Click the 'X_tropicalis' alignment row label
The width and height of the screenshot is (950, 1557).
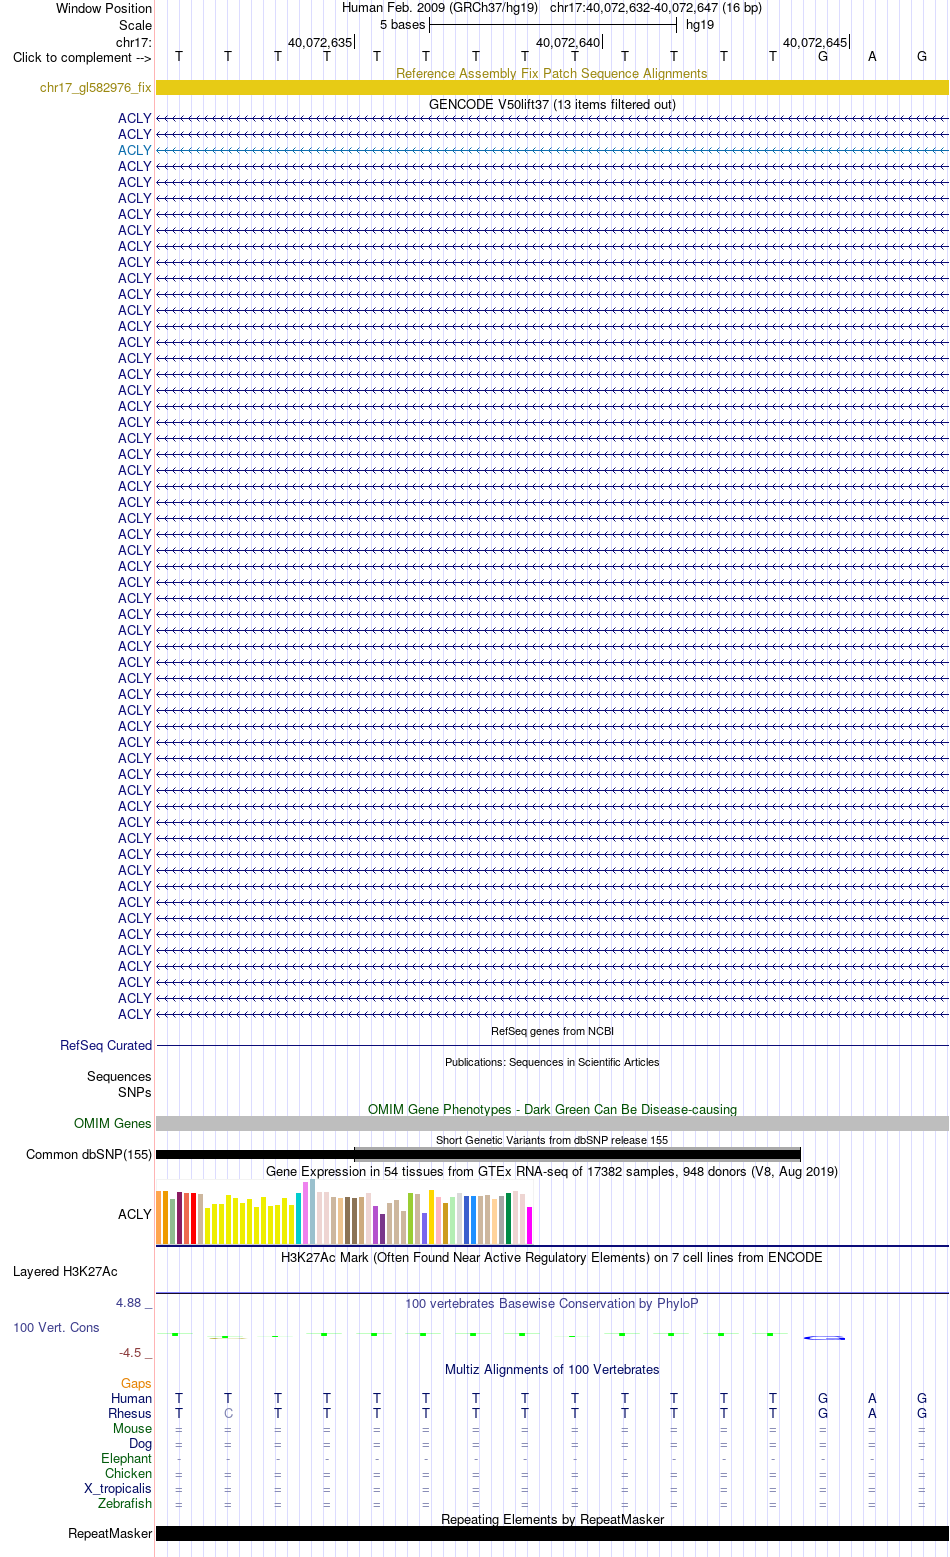point(118,1489)
